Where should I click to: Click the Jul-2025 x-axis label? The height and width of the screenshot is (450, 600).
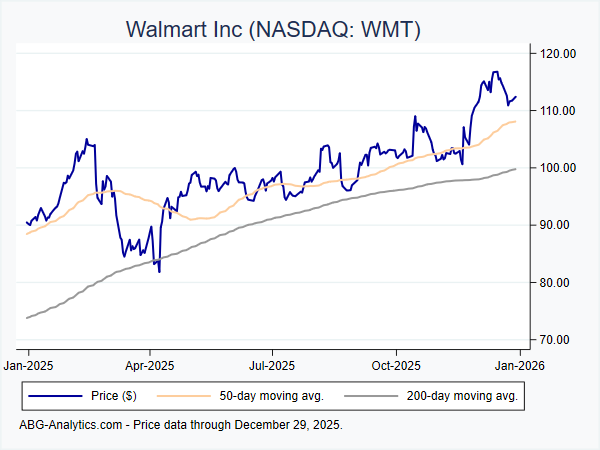pos(272,364)
